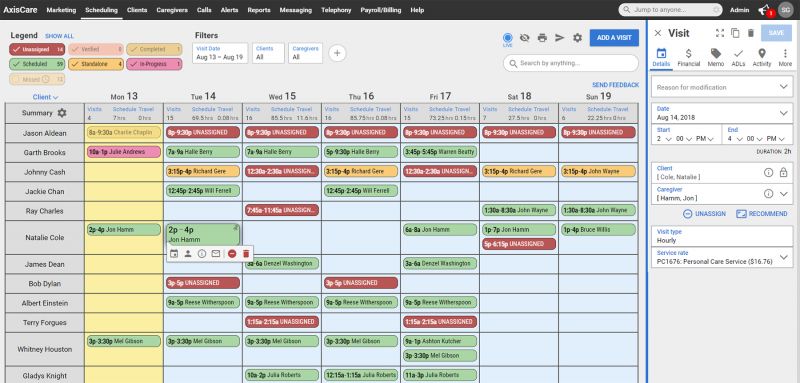
Task: Open announcements megaphone icon in top bar
Action: [764, 10]
